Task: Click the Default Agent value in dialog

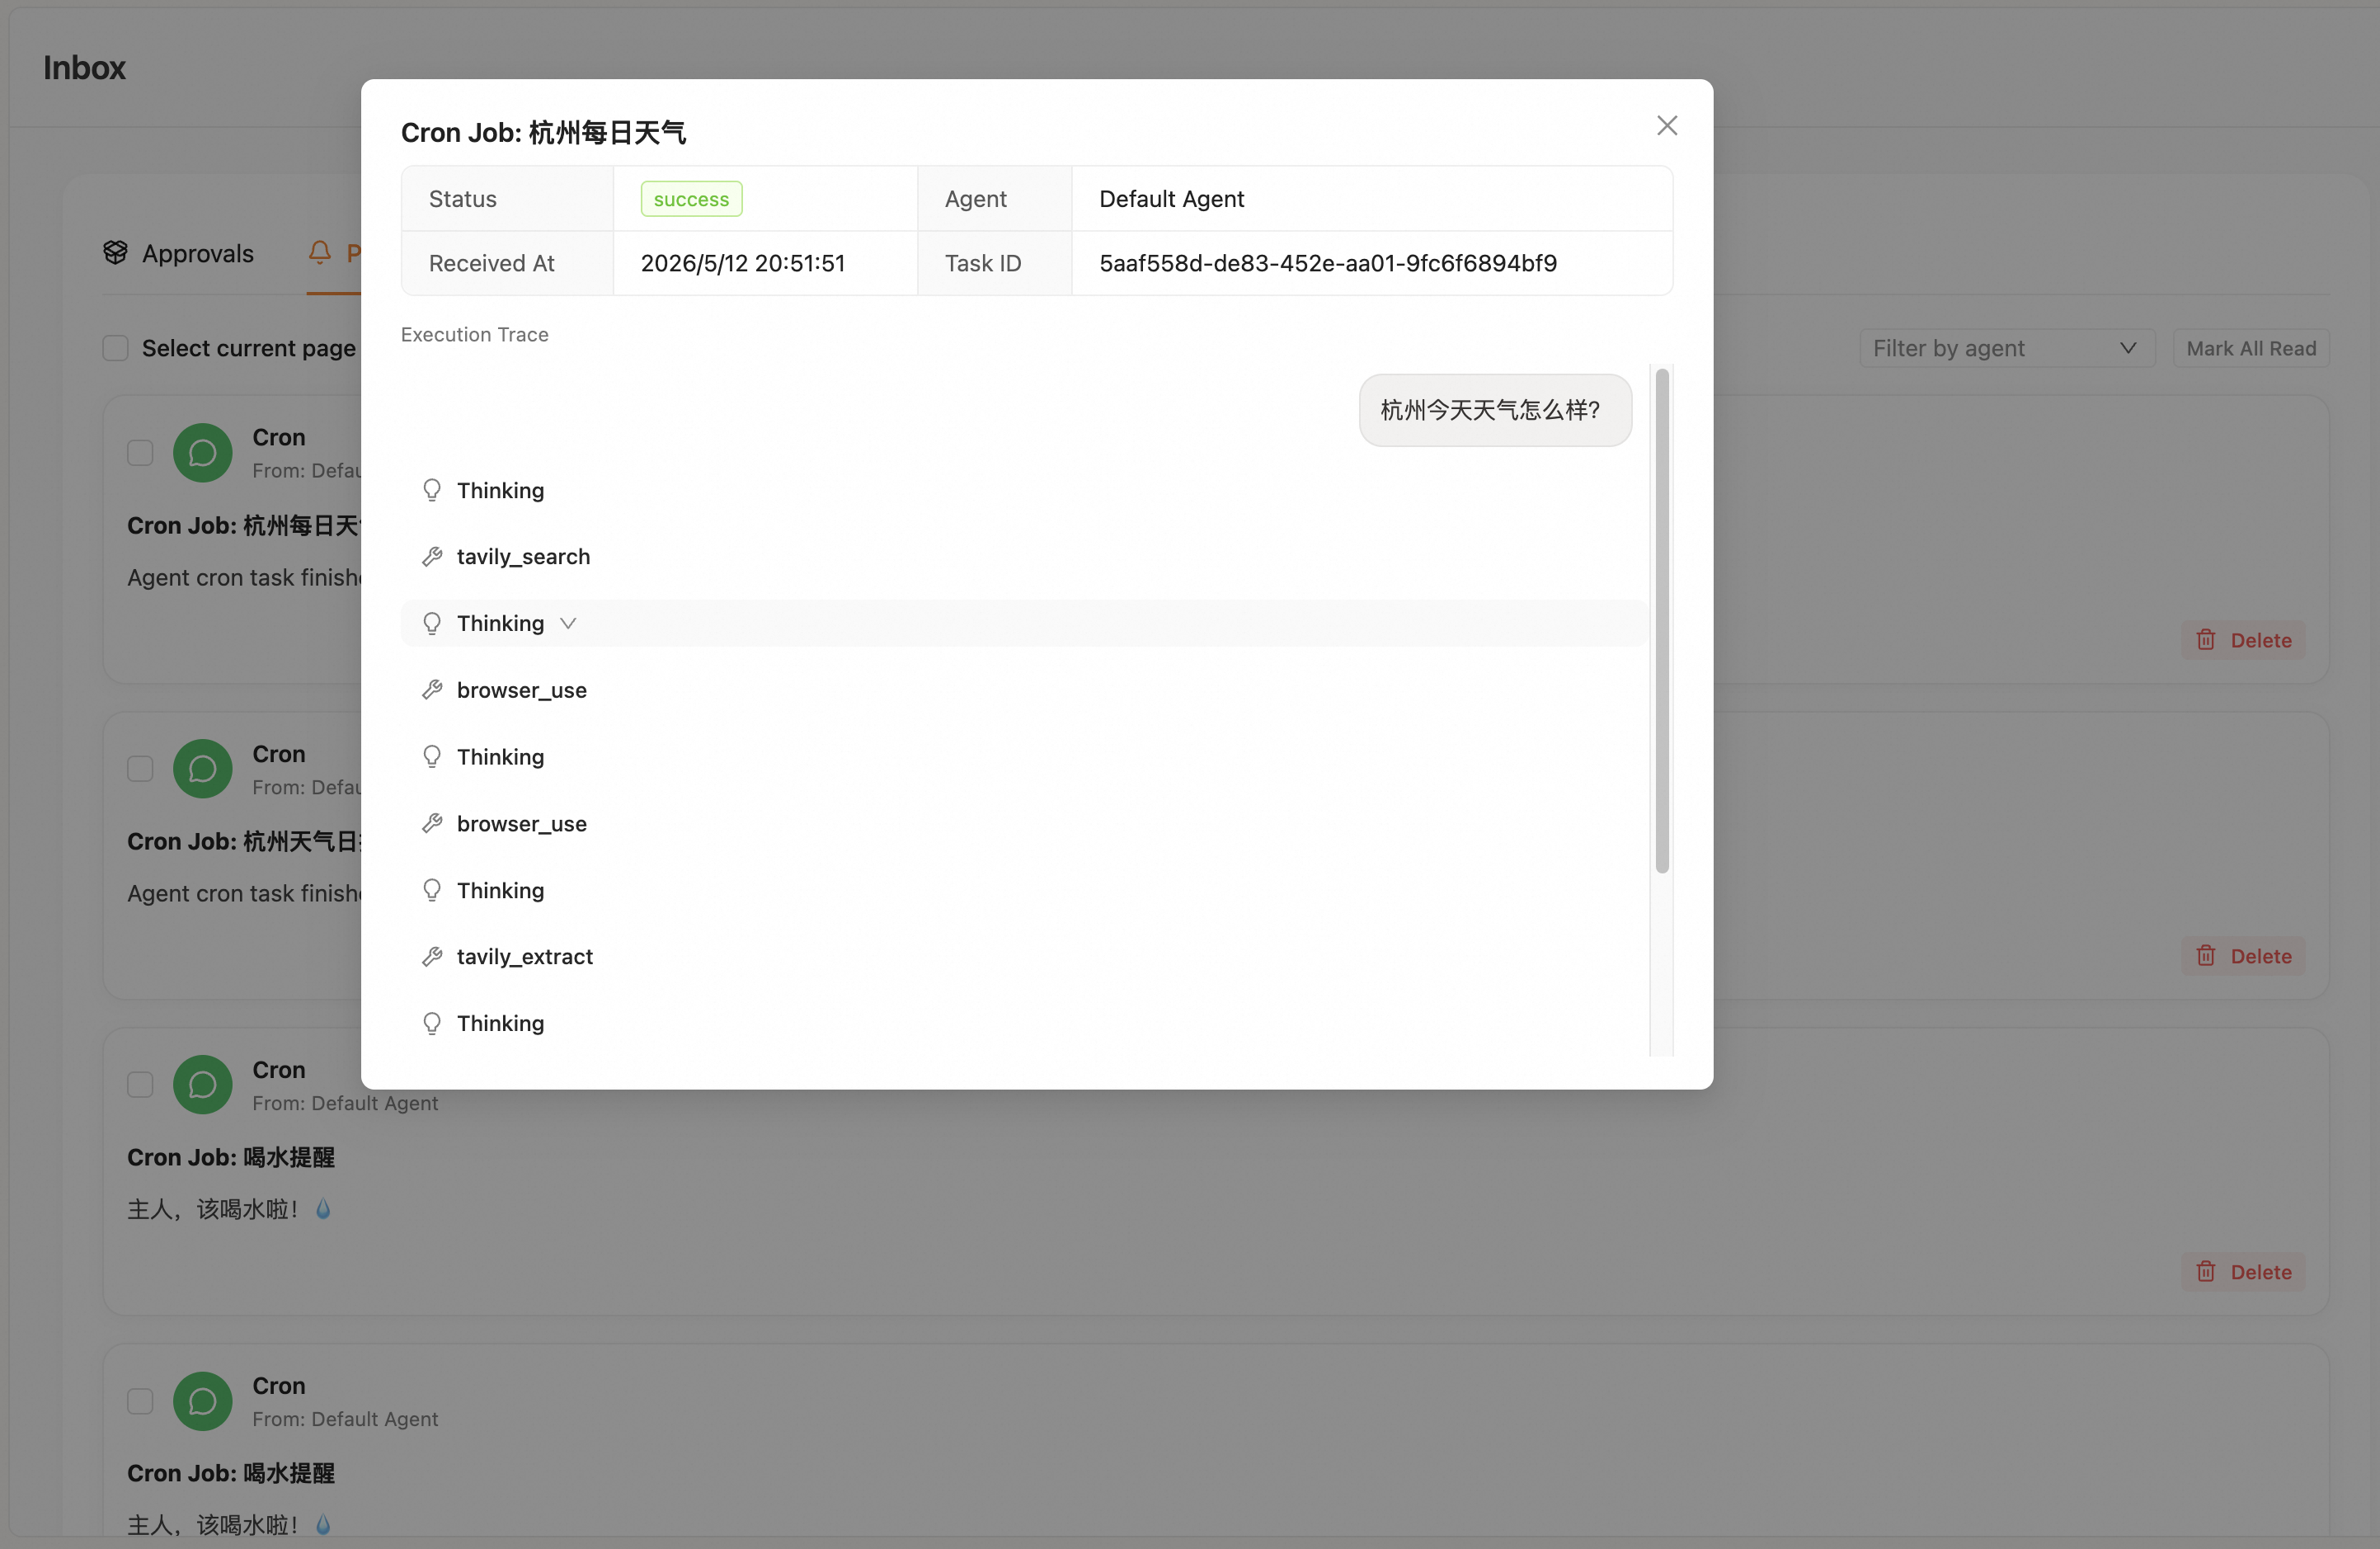Action: (x=1171, y=199)
